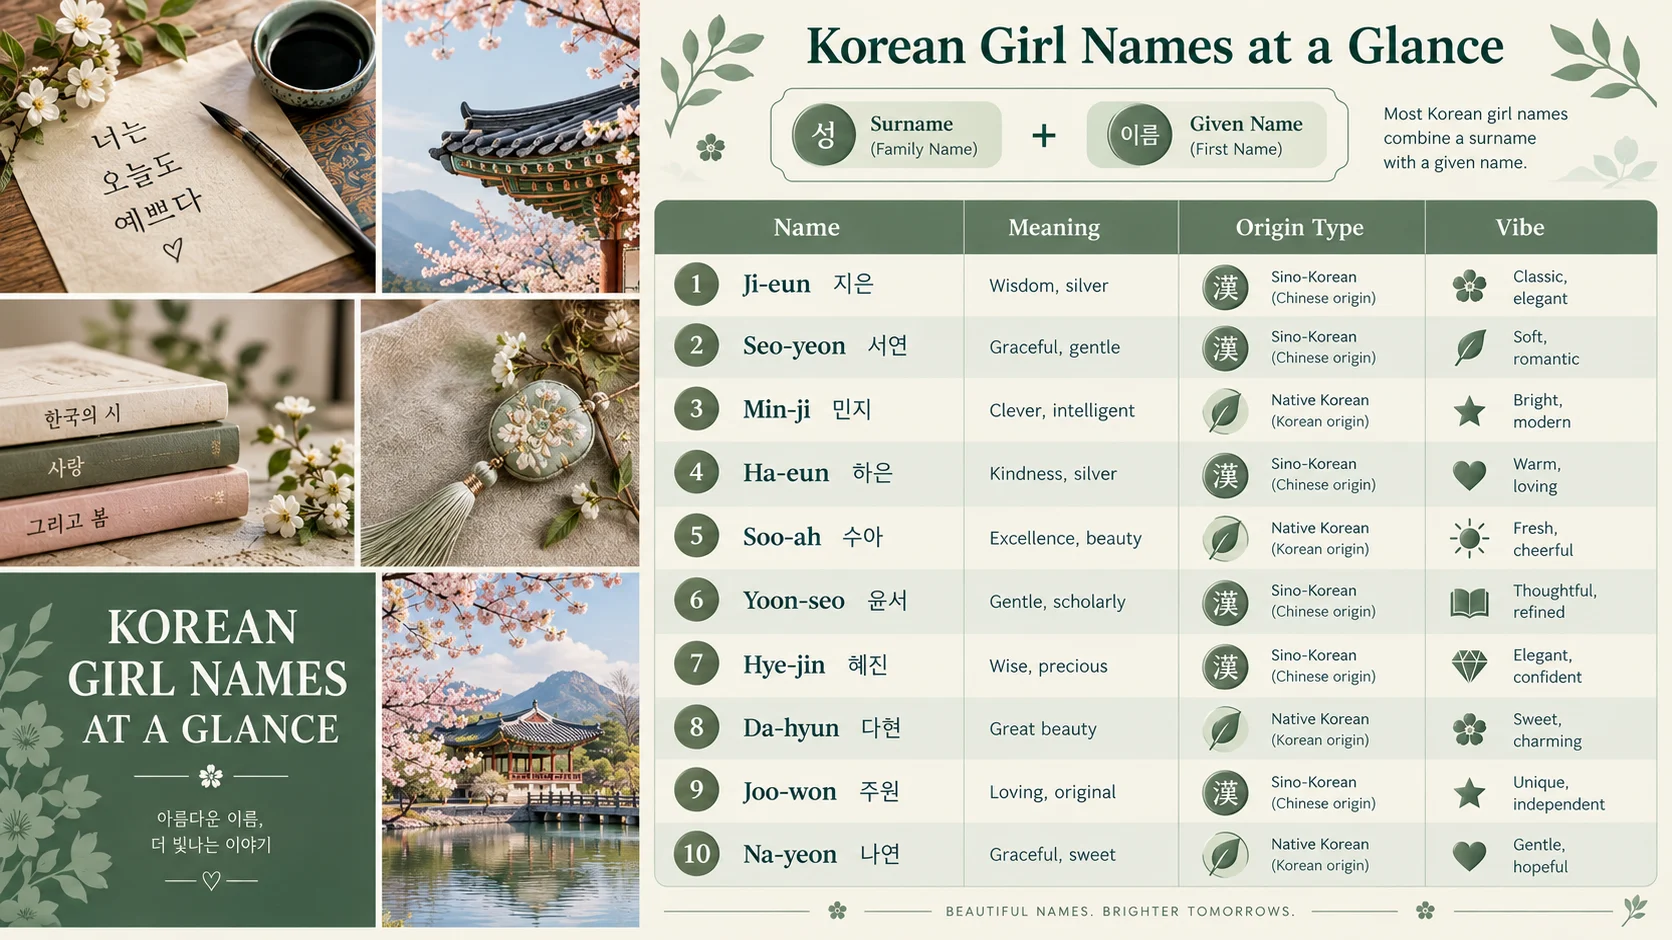Click the flower vibe icon for Da-hyun
The height and width of the screenshot is (940, 1672).
[1469, 730]
